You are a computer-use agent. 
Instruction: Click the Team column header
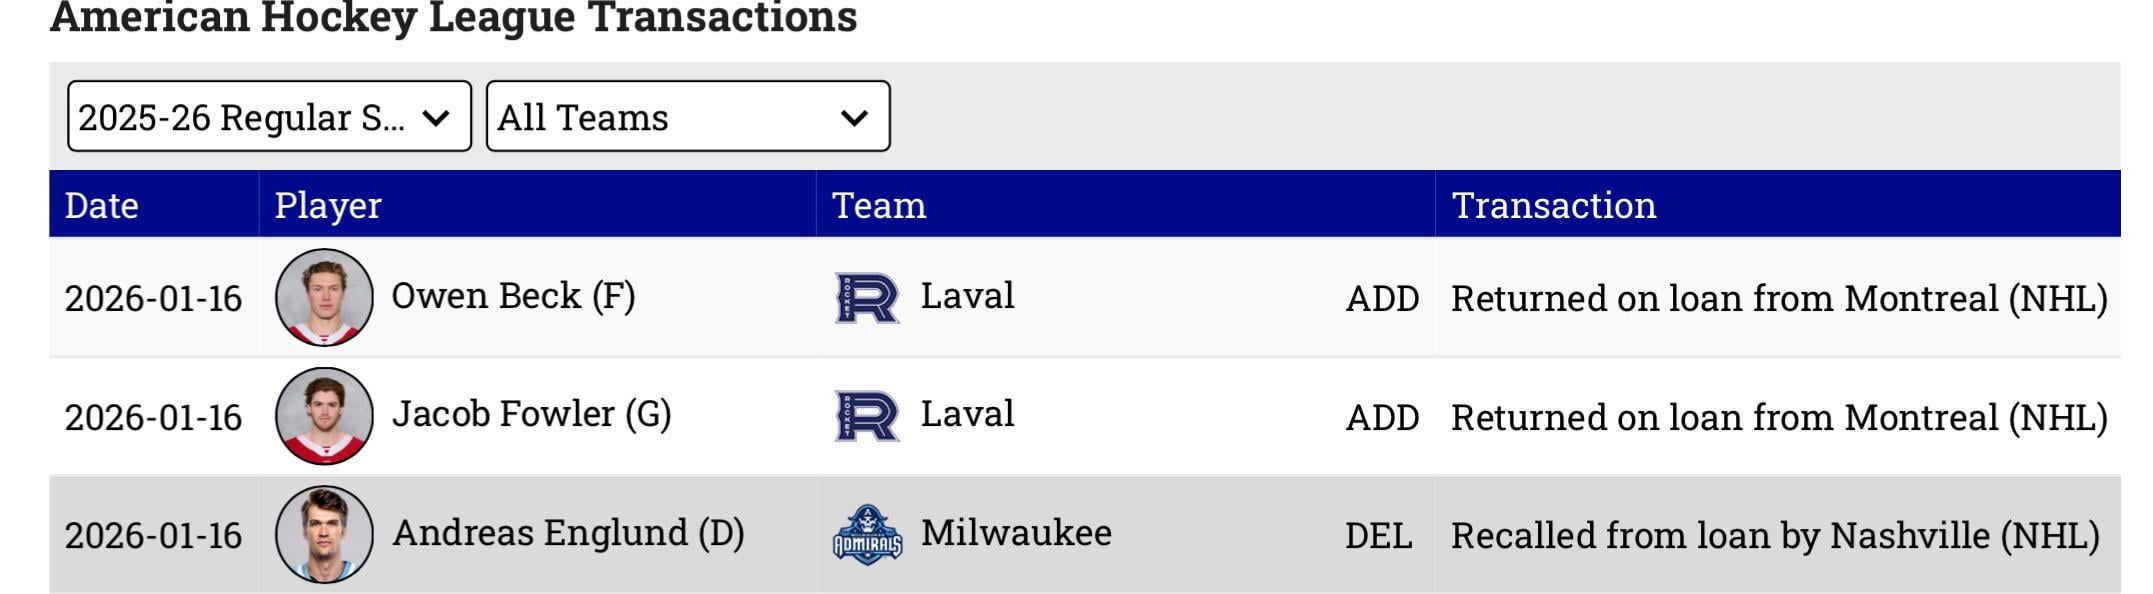pyautogui.click(x=879, y=205)
